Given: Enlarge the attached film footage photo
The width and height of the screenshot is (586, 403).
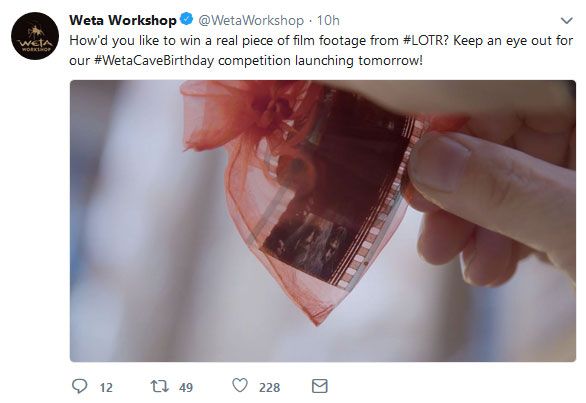Looking at the screenshot, I should point(323,221).
